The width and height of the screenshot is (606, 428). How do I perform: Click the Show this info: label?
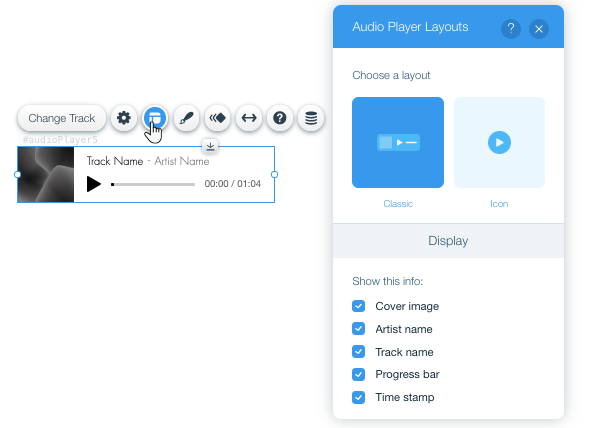tap(388, 281)
